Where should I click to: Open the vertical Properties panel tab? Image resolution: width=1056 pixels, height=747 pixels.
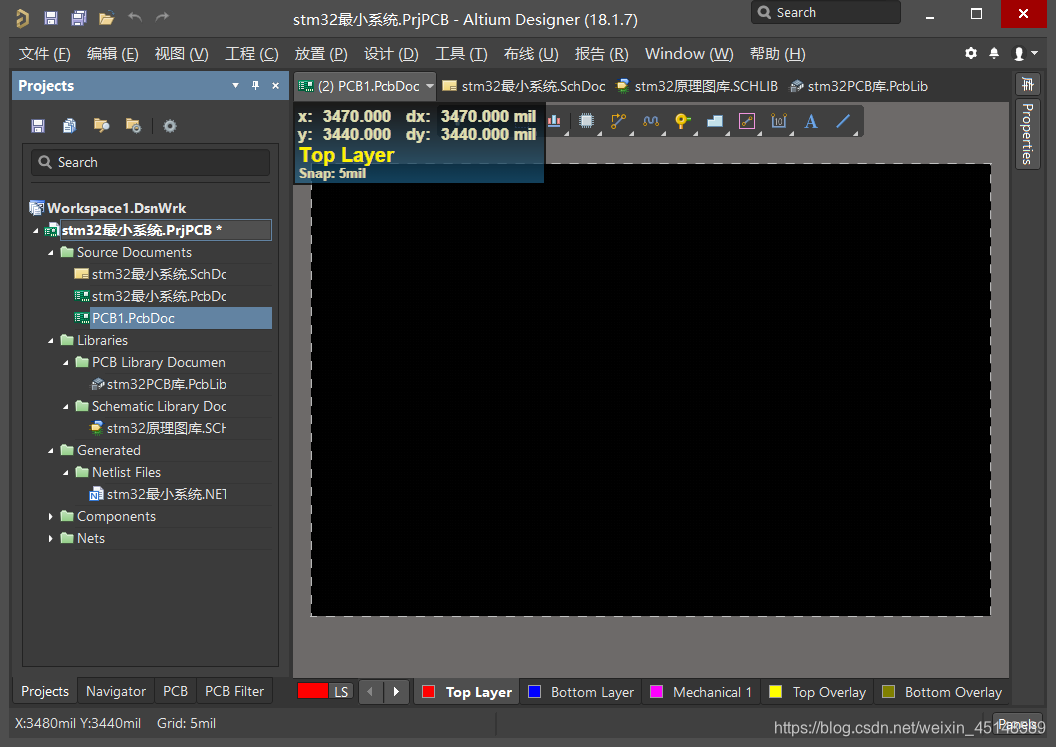pos(1027,133)
